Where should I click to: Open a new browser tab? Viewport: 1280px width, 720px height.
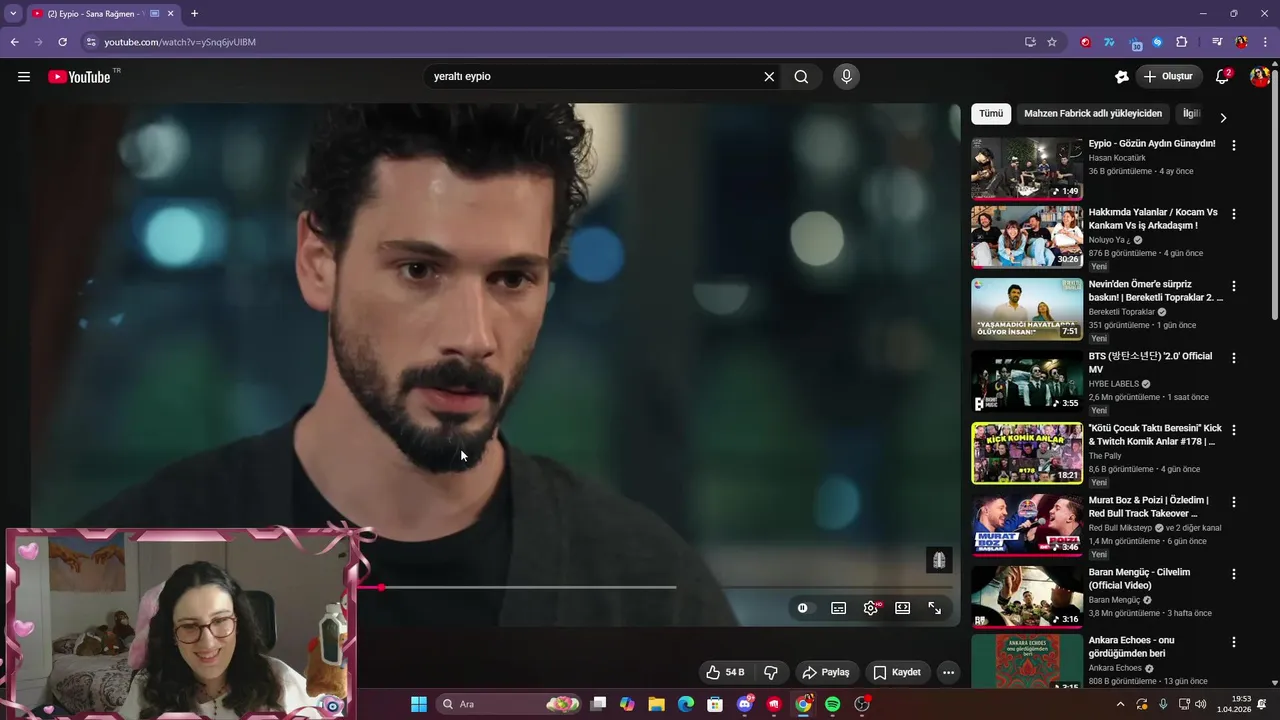194,14
